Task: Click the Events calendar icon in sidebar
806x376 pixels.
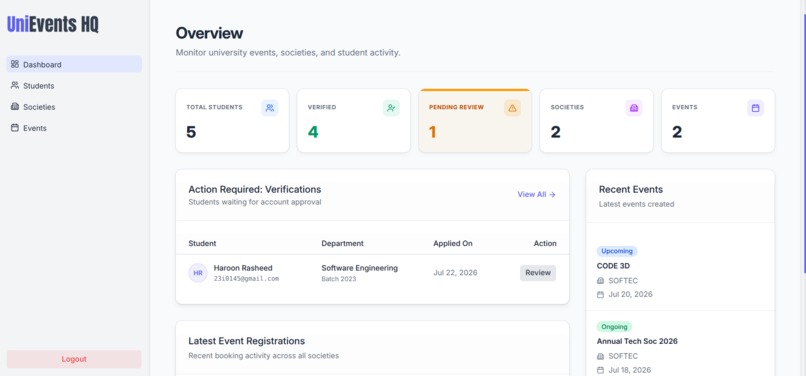Action: pos(14,128)
